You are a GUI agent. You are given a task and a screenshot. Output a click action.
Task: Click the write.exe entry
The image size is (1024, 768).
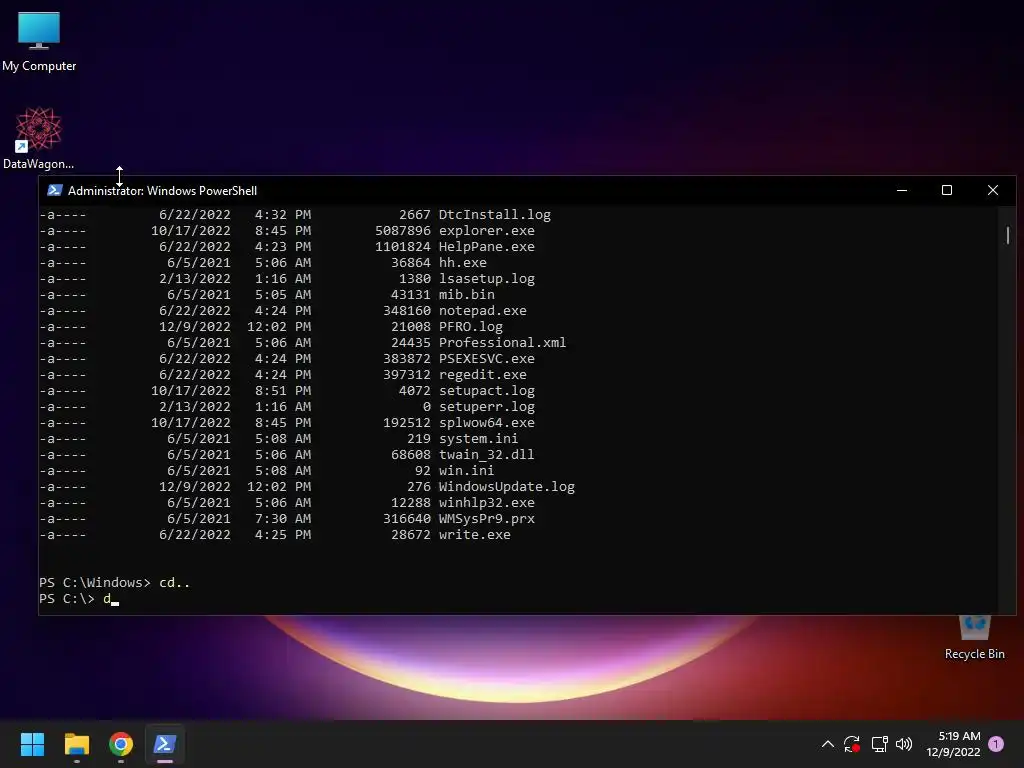(x=475, y=535)
